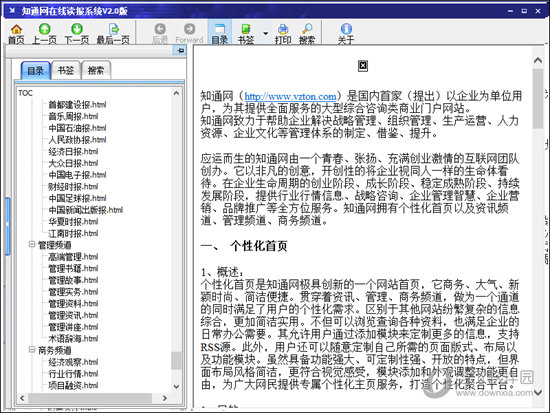Select the 商务频道 folder label
The width and height of the screenshot is (550, 413).
point(54,350)
